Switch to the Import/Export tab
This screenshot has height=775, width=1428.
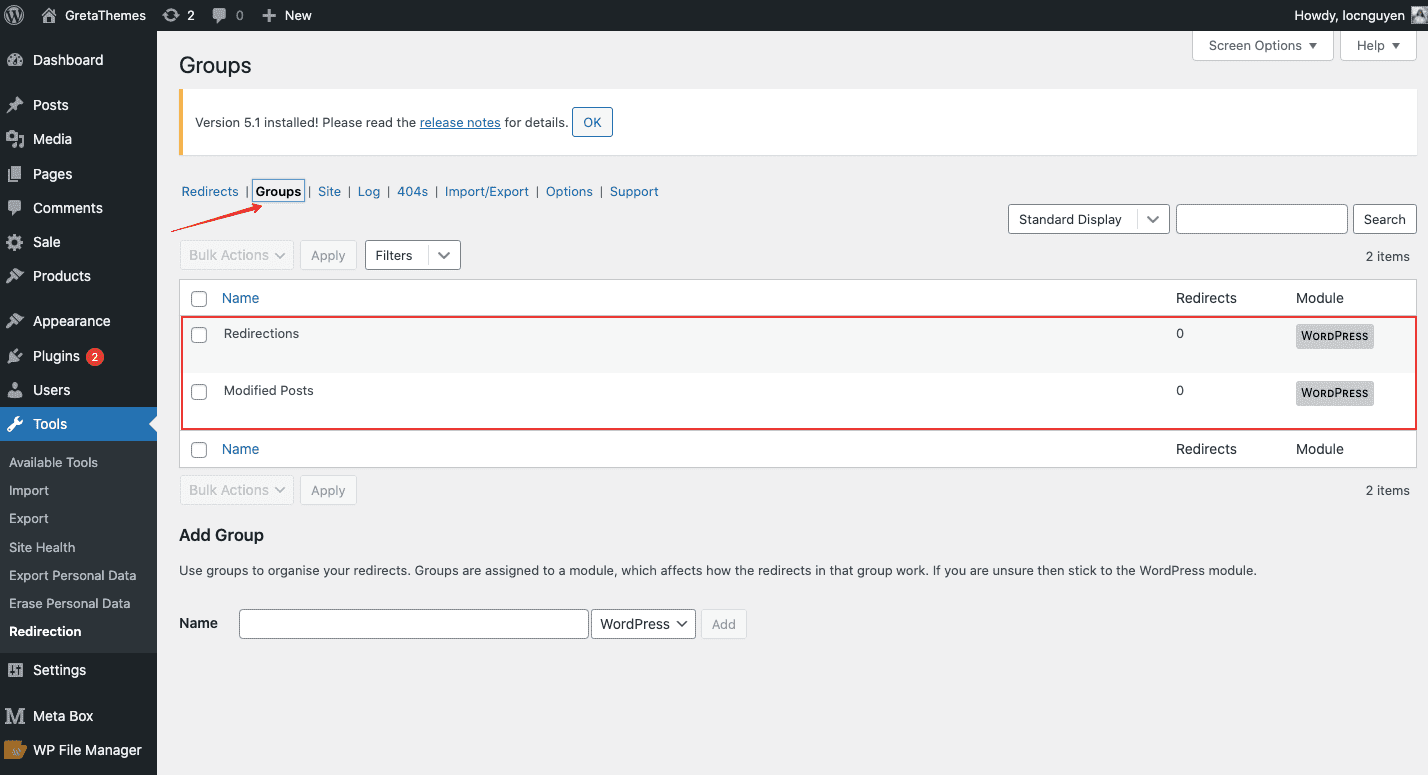[487, 192]
